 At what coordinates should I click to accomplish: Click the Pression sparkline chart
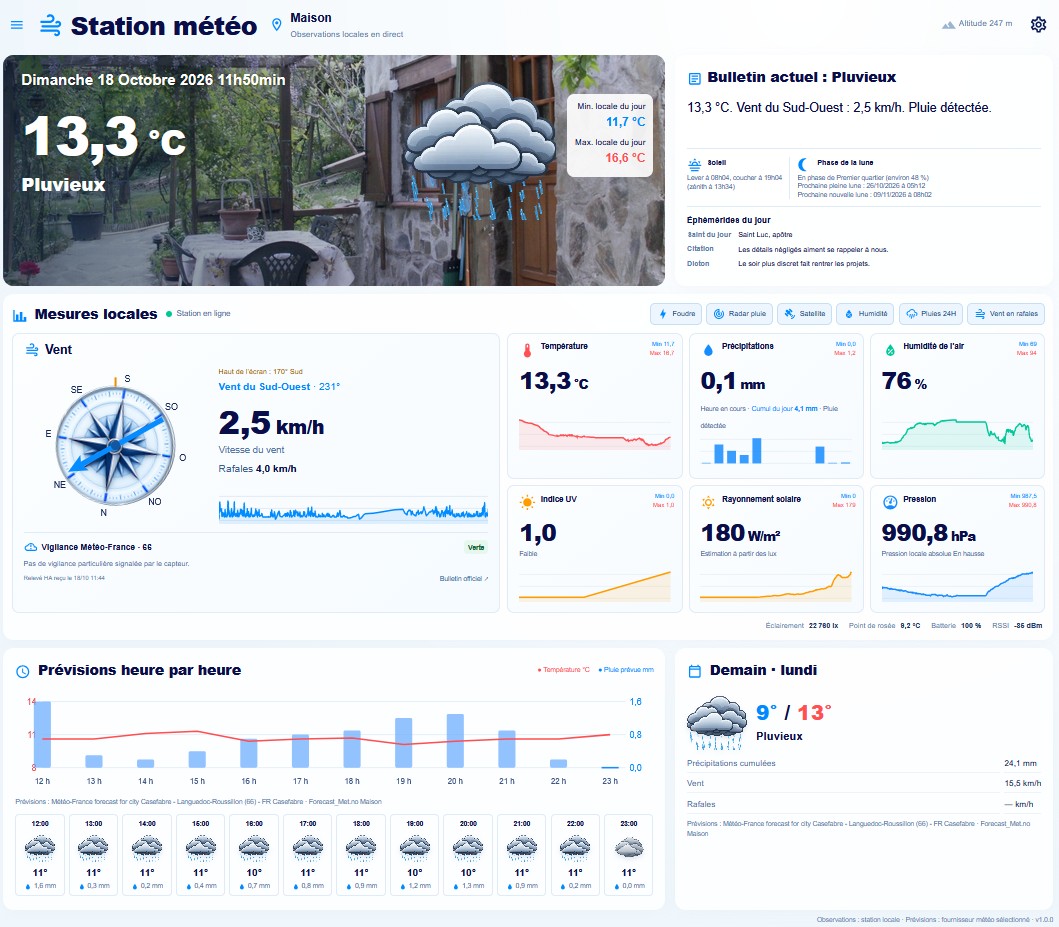coord(957,587)
